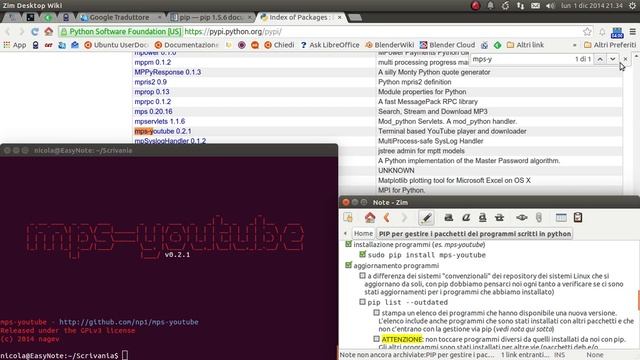Viewport: 640px width, 360px height.
Task: Jump to next find result
Action: pos(613,59)
